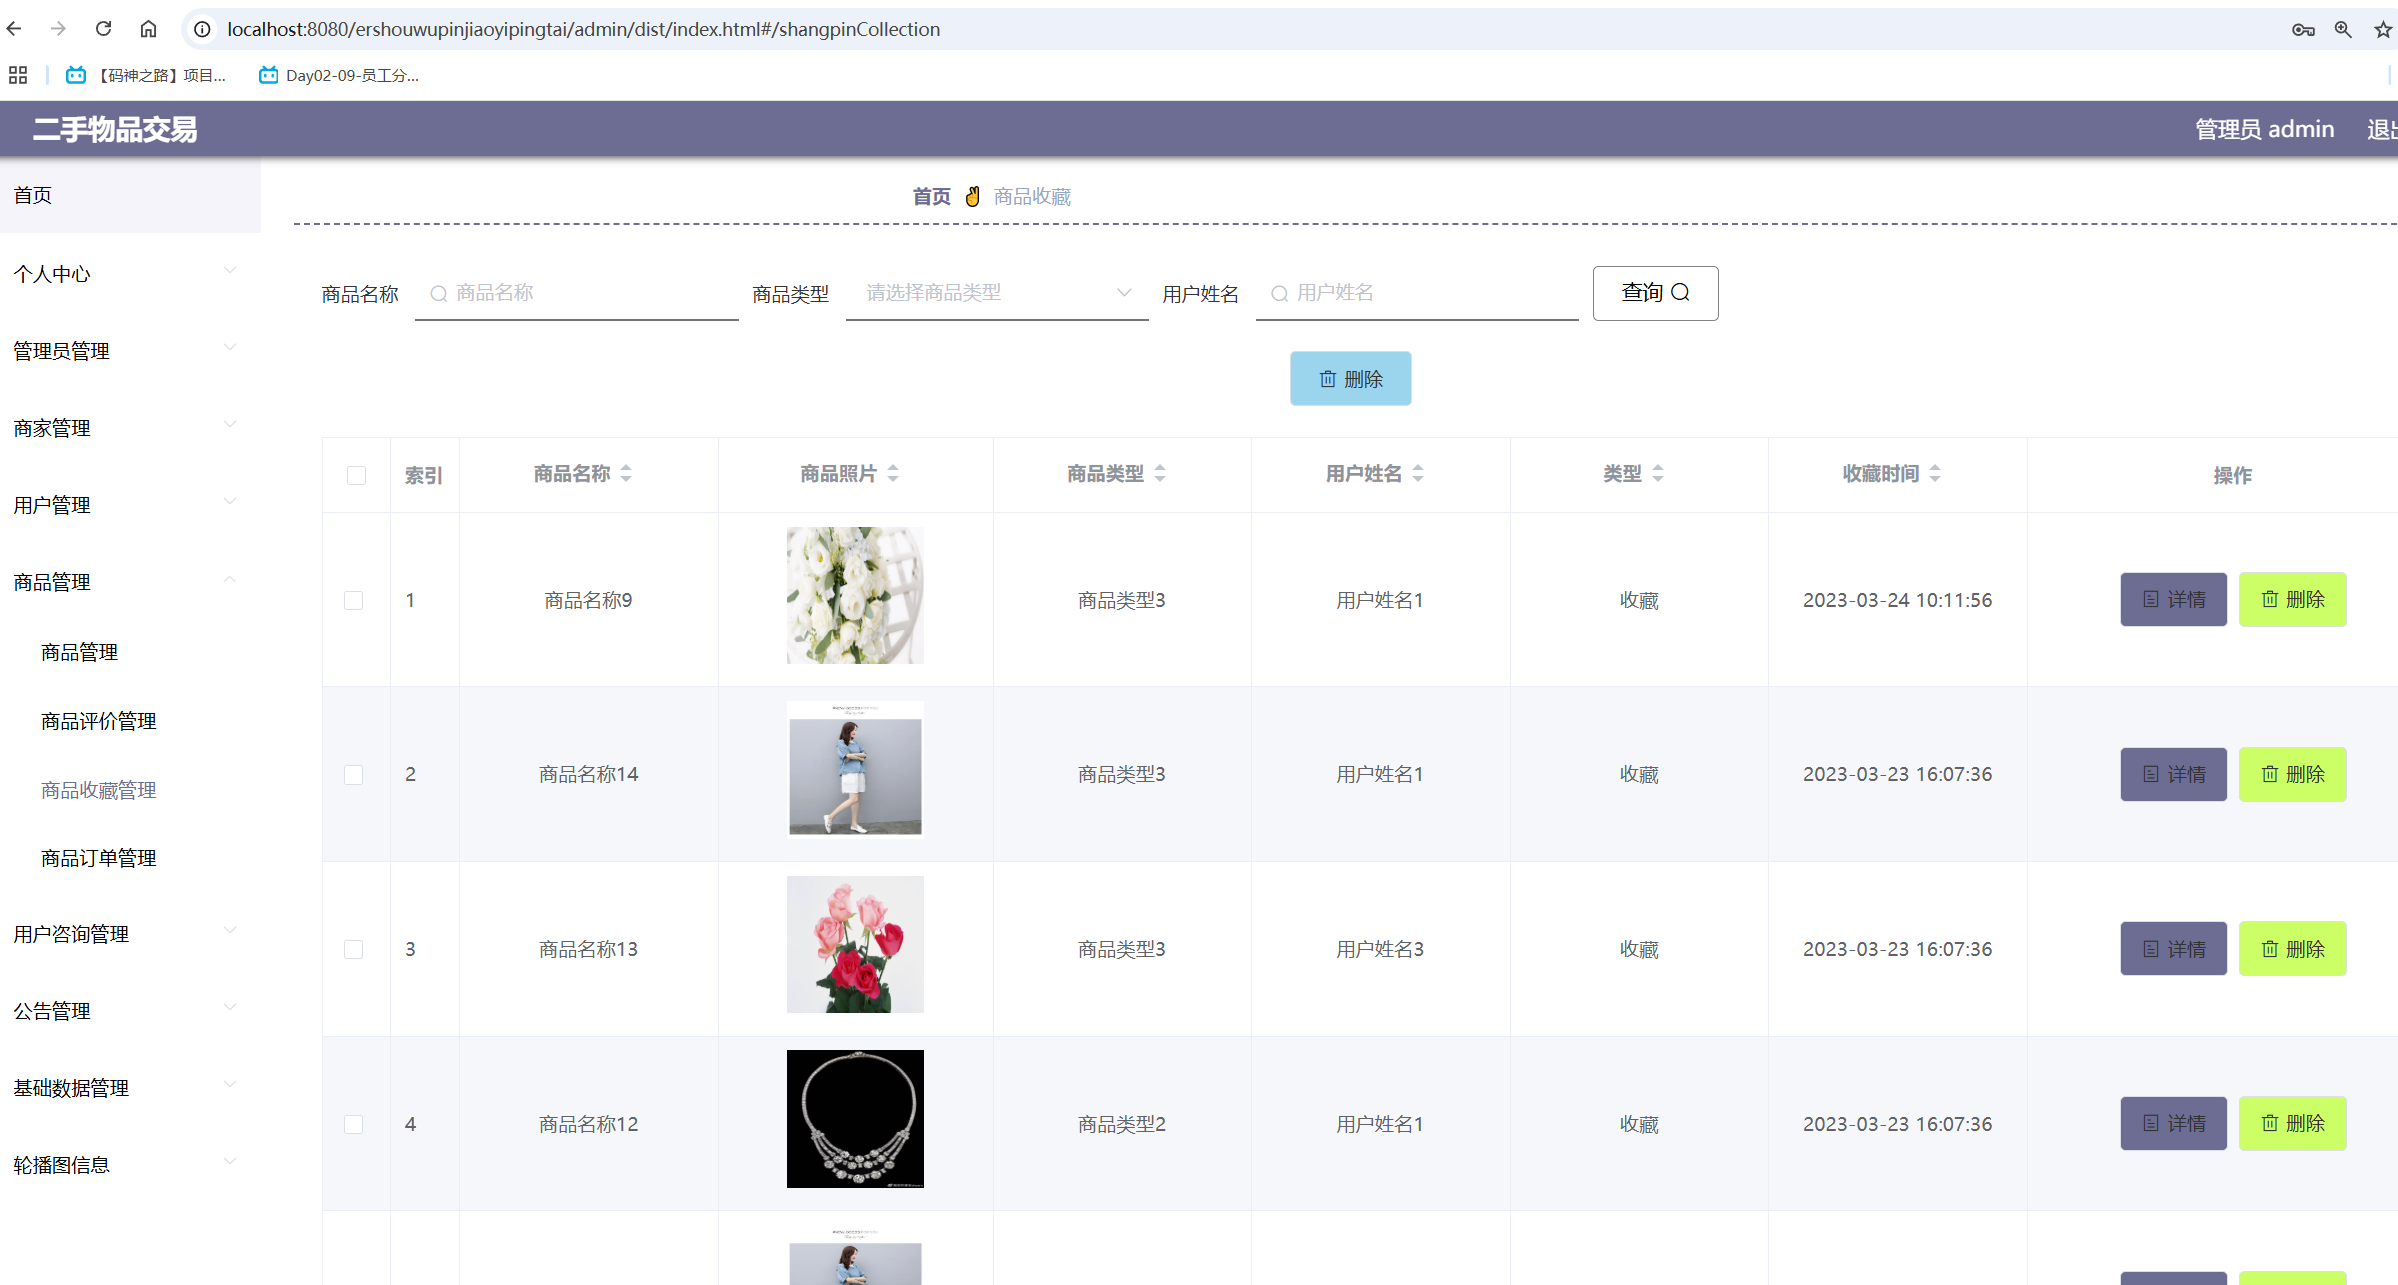The width and height of the screenshot is (2398, 1285).
Task: Go to 首页 in sidebar
Action: coord(130,195)
